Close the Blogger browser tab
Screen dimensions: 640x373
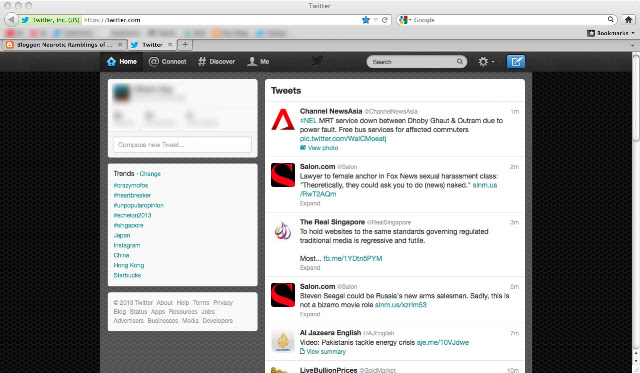(x=120, y=44)
